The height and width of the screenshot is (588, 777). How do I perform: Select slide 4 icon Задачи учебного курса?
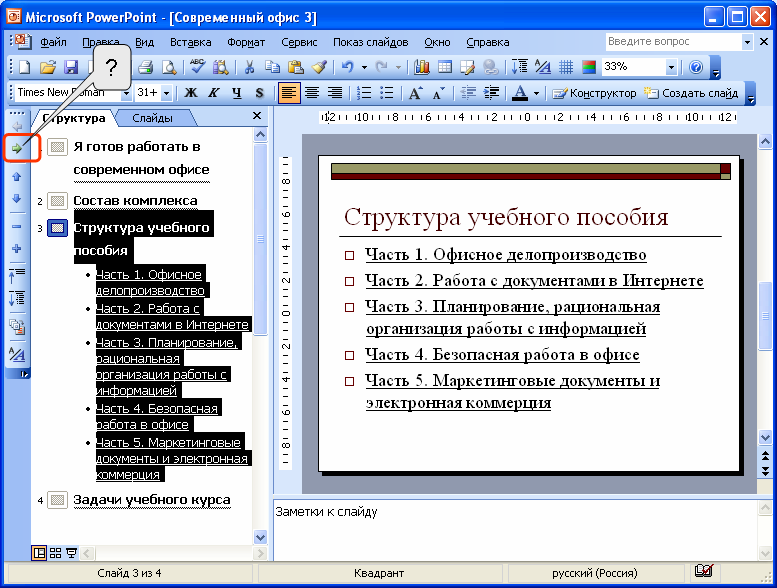(x=57, y=500)
